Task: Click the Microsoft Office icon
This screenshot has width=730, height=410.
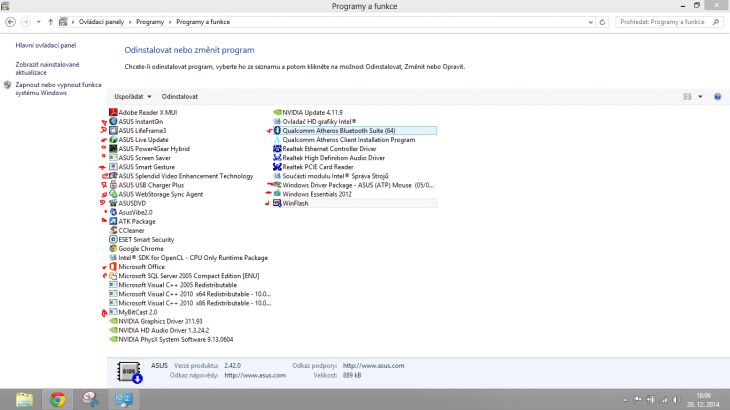Action: (x=113, y=267)
